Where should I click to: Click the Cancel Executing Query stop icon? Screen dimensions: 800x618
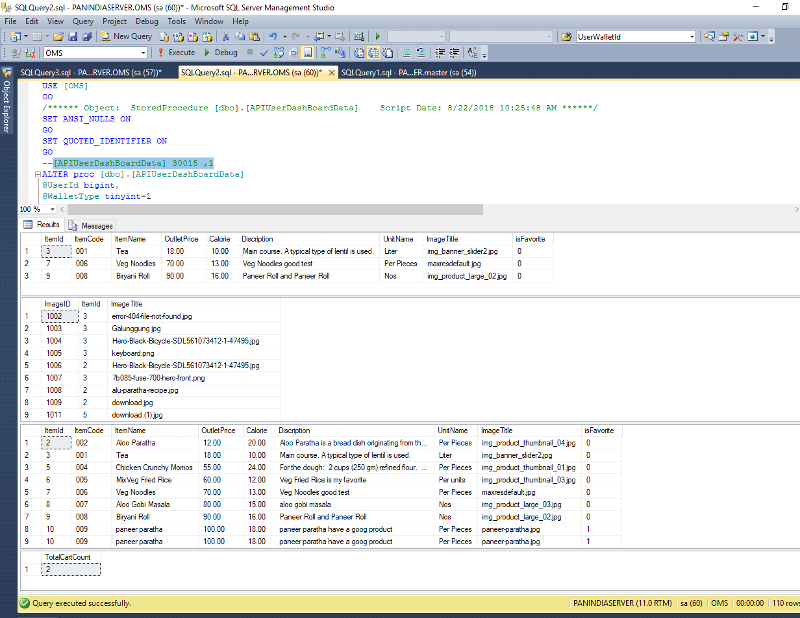point(250,52)
